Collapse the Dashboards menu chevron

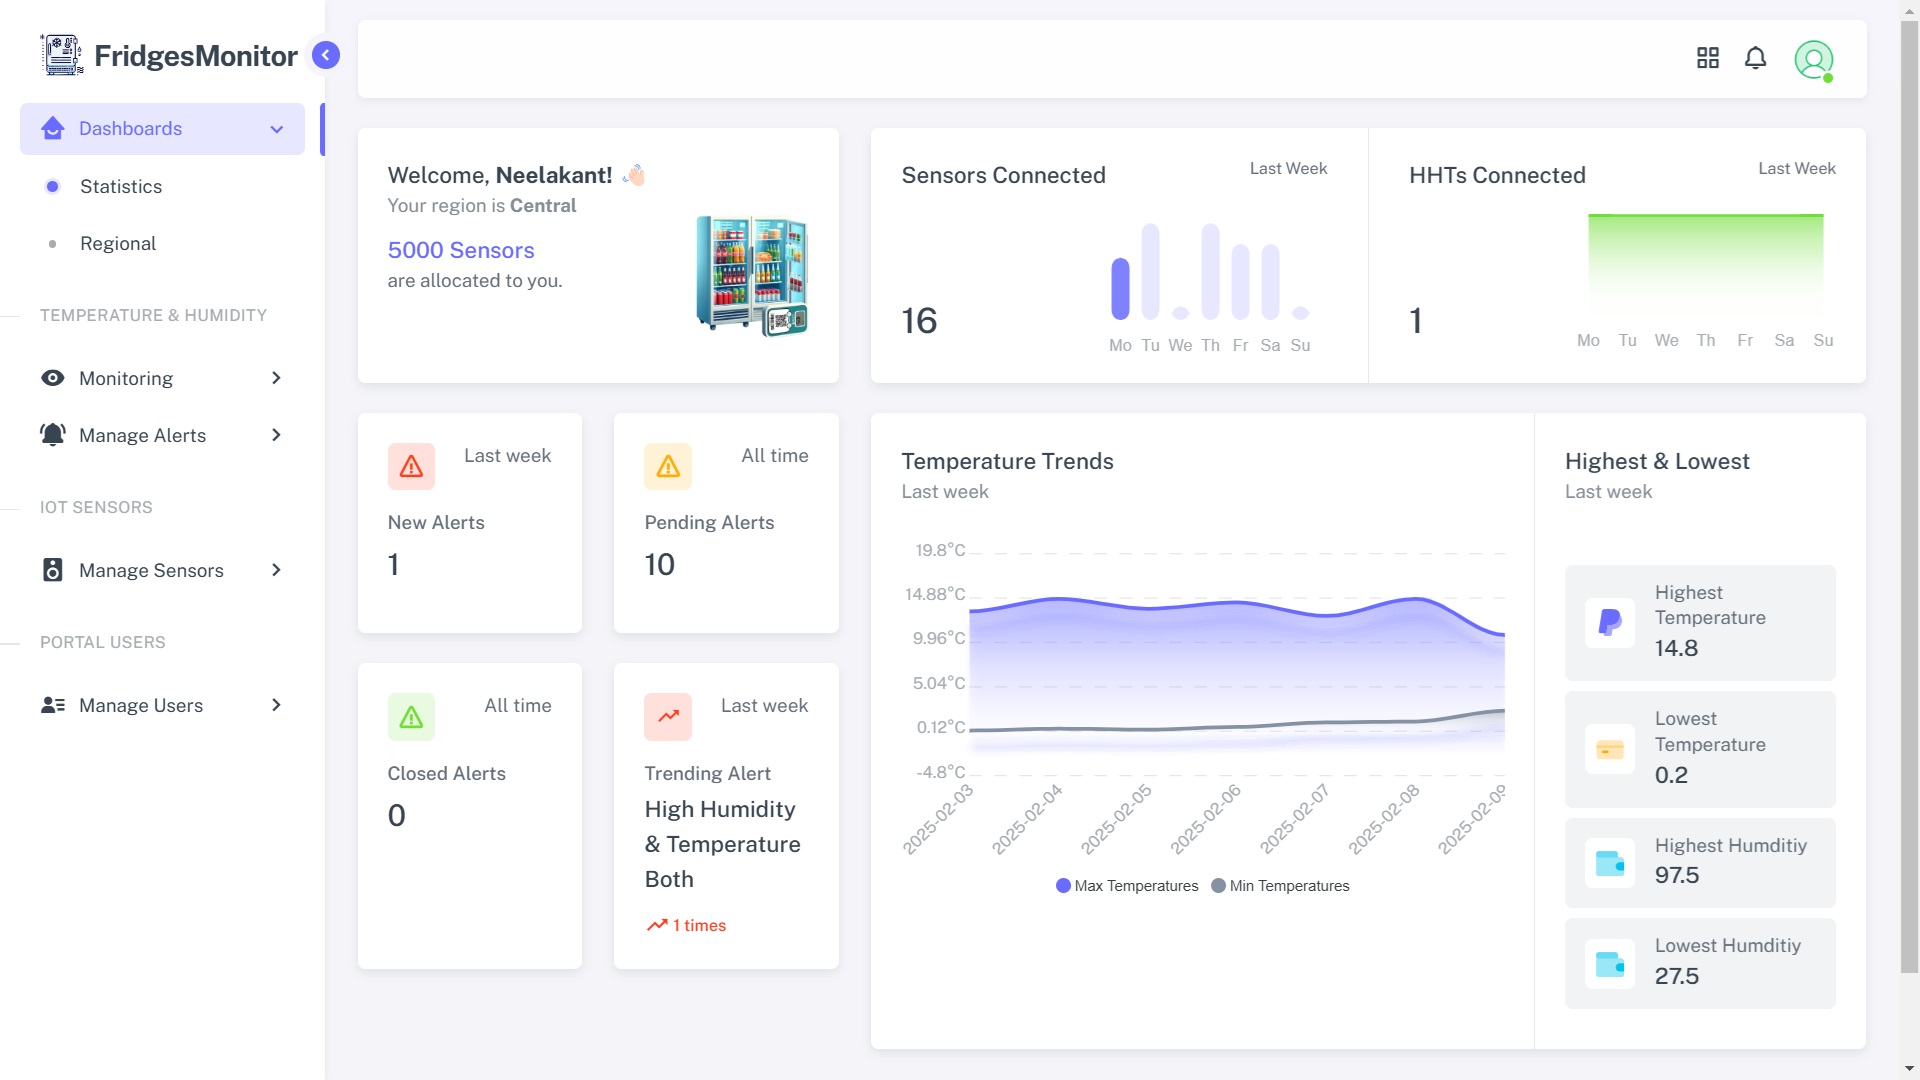[x=277, y=129]
